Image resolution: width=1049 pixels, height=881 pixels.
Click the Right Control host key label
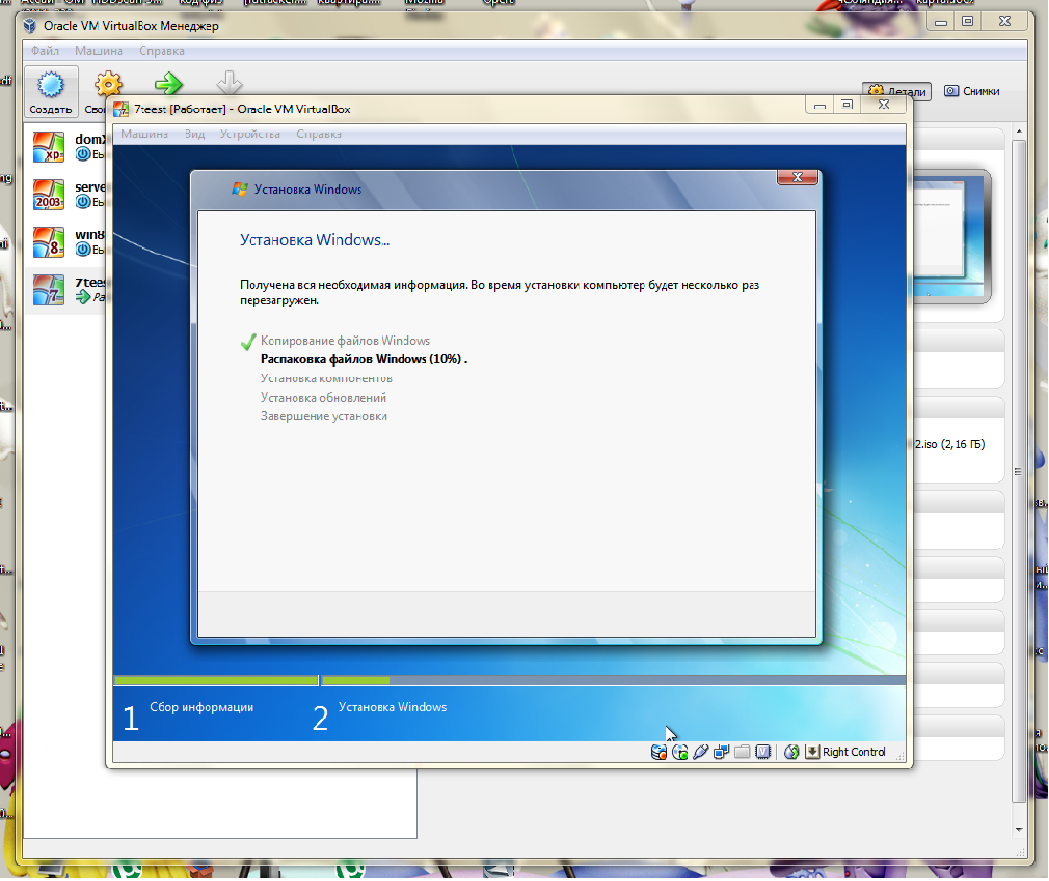pyautogui.click(x=854, y=752)
